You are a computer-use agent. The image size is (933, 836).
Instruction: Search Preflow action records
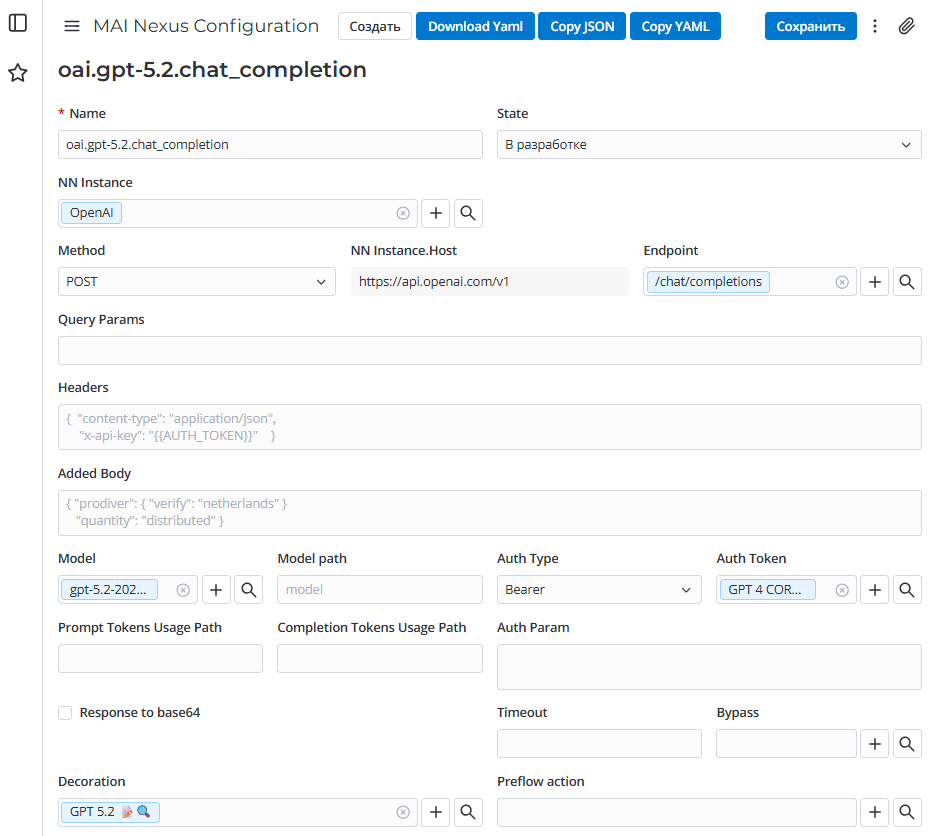click(x=907, y=812)
